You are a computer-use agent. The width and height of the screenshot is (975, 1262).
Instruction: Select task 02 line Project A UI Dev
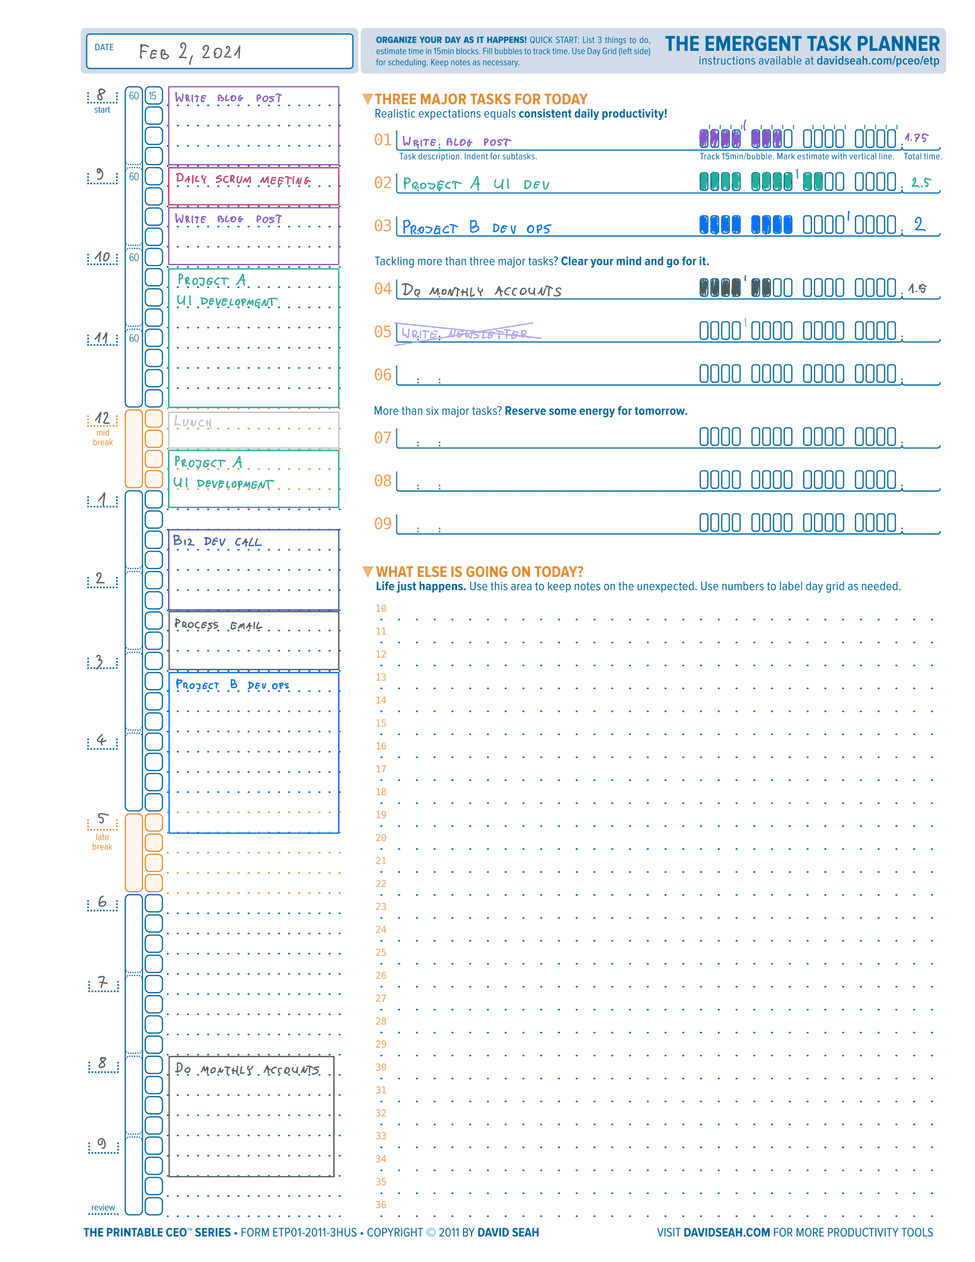point(546,184)
